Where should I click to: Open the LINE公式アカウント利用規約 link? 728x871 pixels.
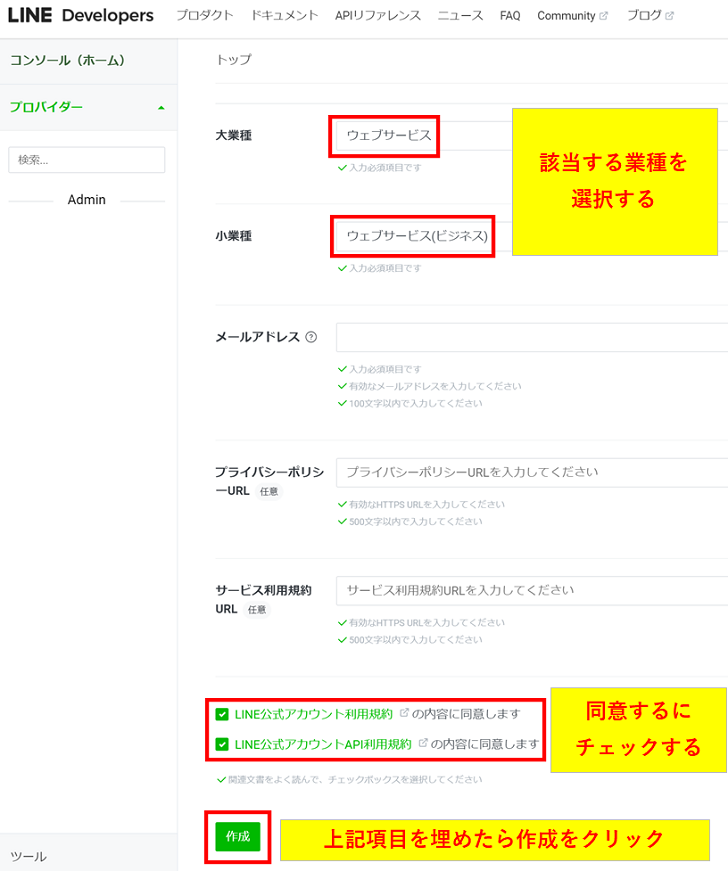point(314,714)
